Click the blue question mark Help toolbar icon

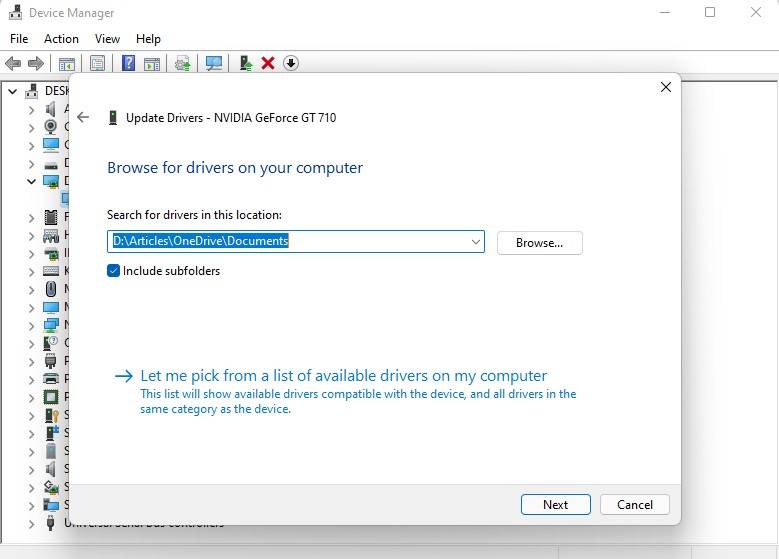coord(128,63)
